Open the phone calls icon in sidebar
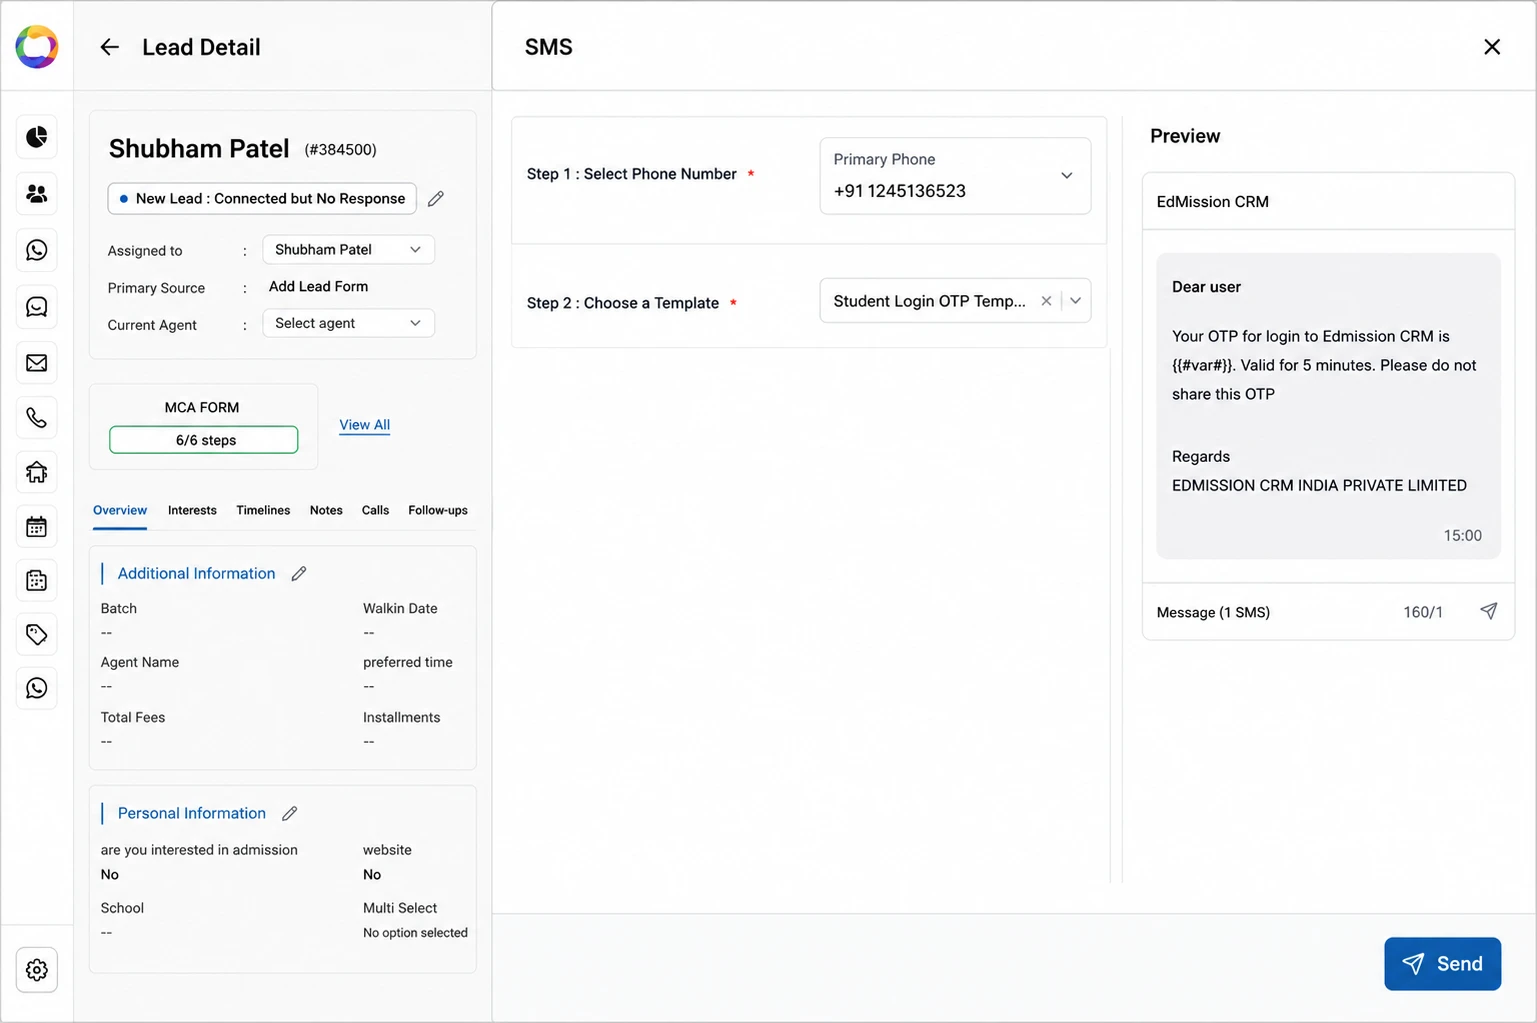Image resolution: width=1537 pixels, height=1023 pixels. (x=37, y=418)
